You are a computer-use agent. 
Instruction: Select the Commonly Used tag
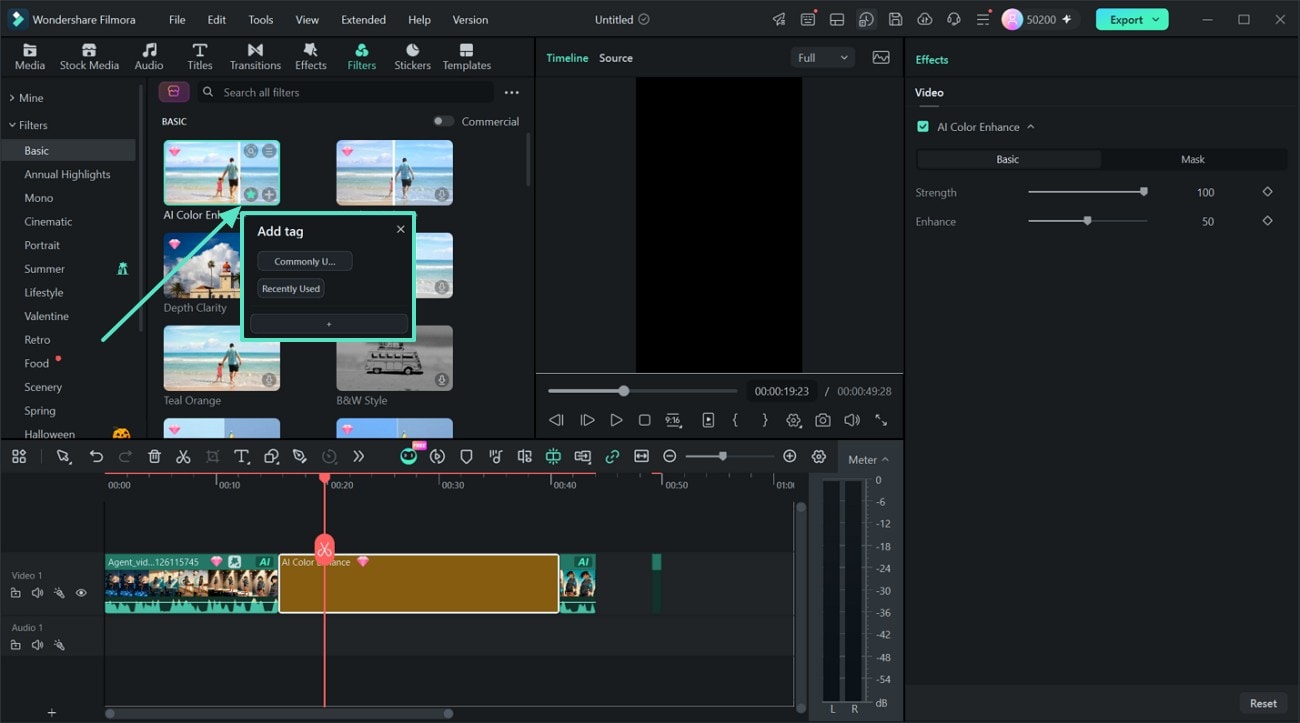point(305,261)
